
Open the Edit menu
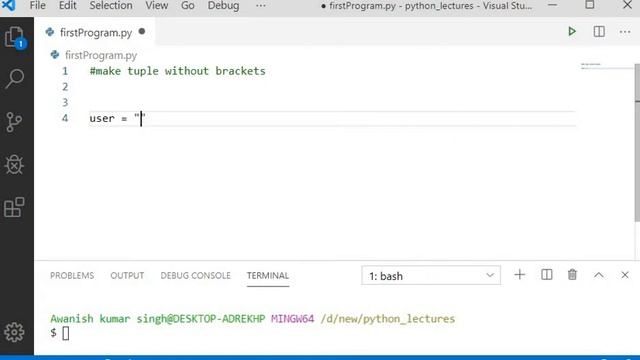(67, 6)
